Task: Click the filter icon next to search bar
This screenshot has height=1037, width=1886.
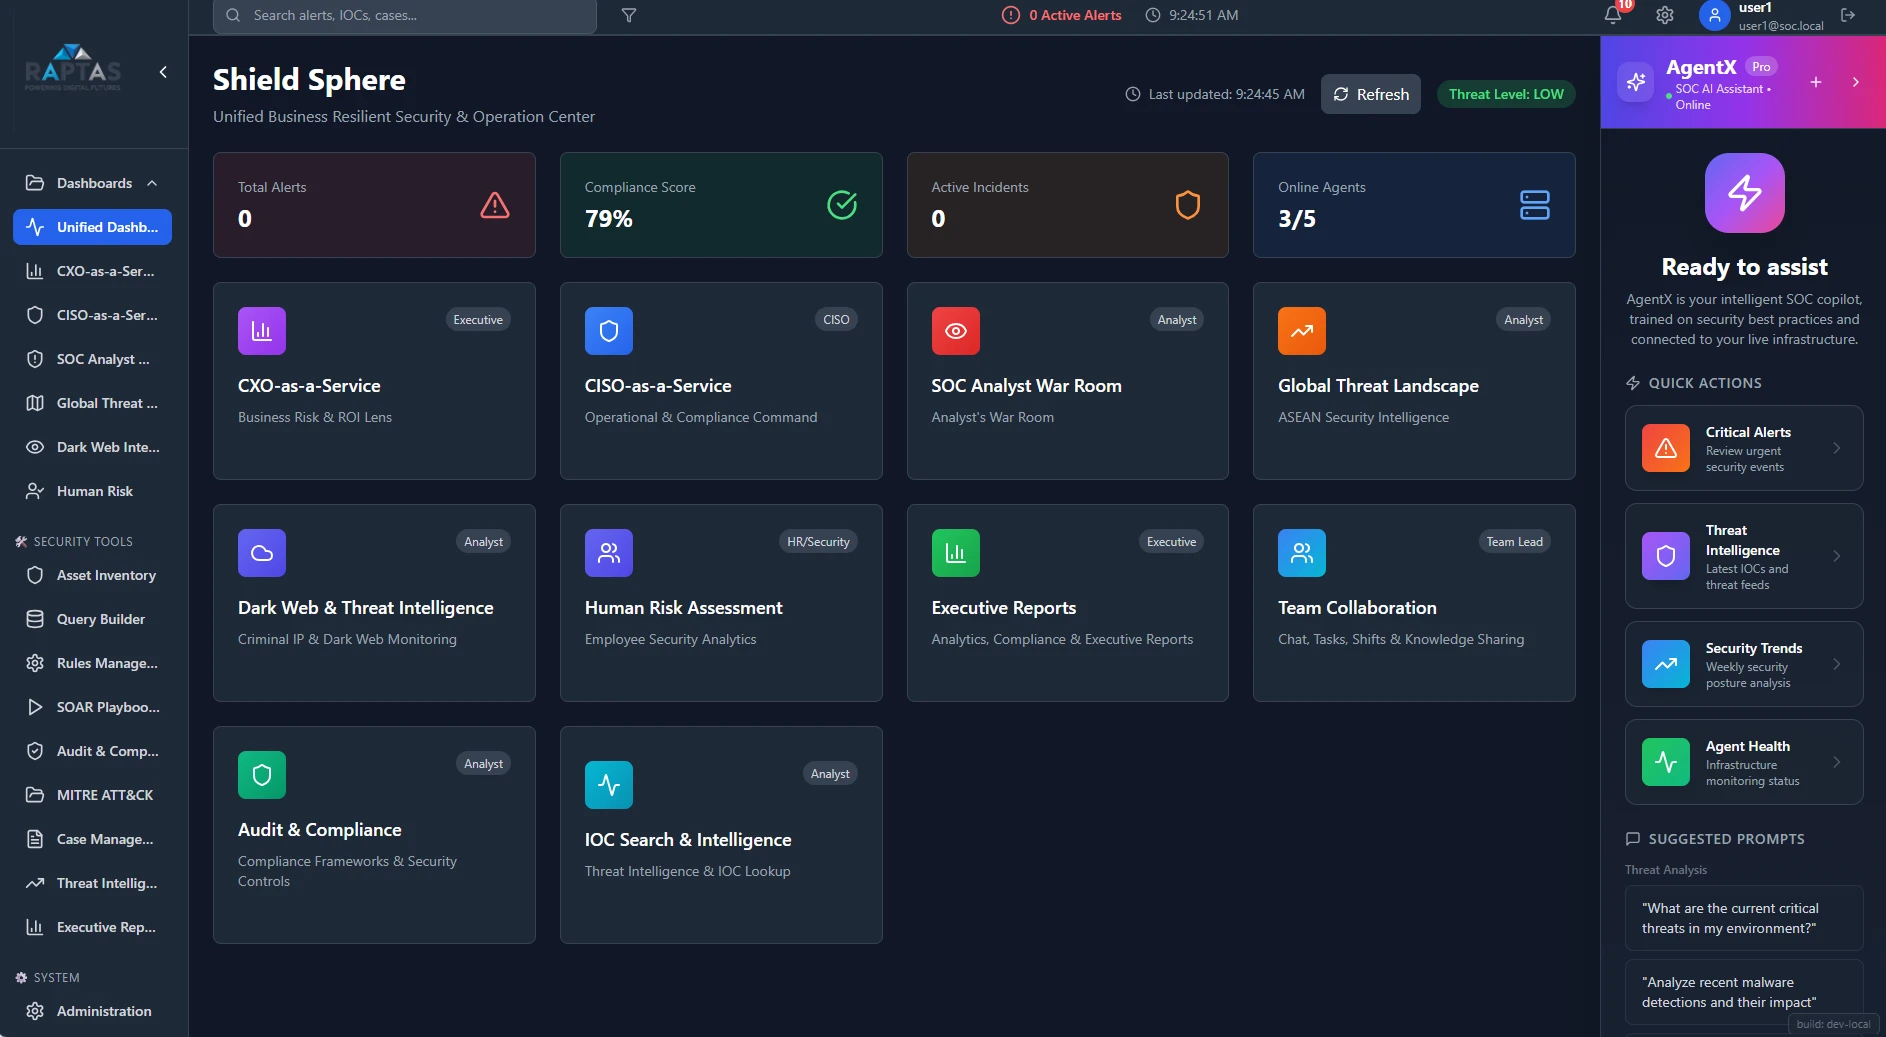Action: point(630,15)
